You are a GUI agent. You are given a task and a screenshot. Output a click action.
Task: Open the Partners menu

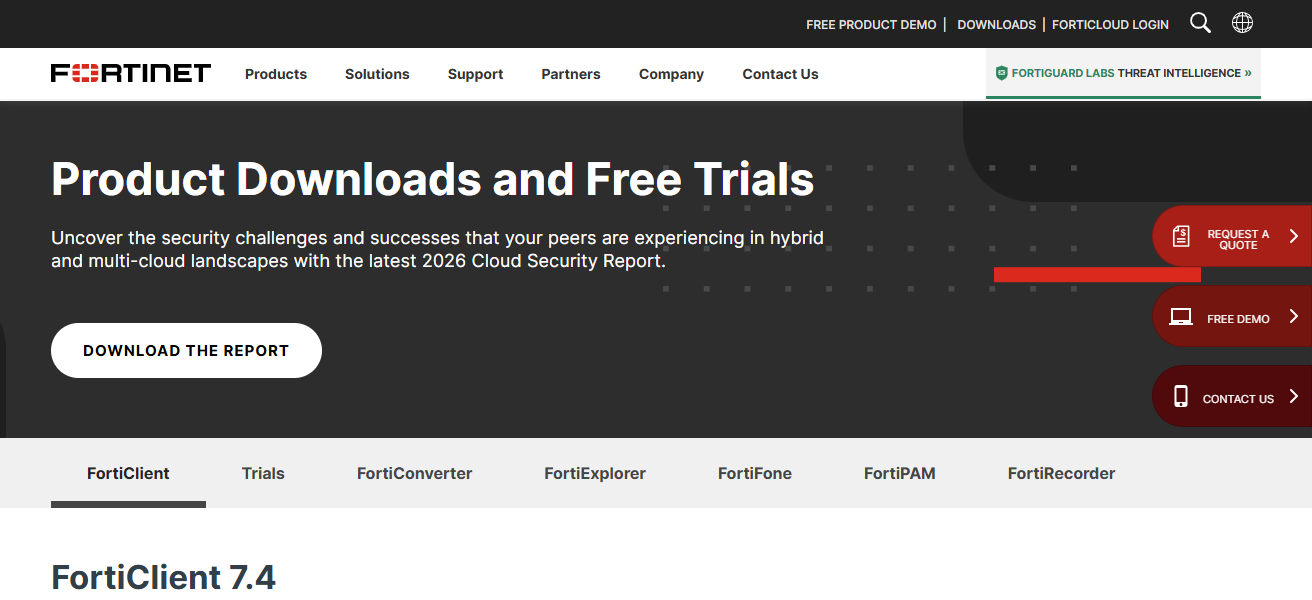click(571, 74)
